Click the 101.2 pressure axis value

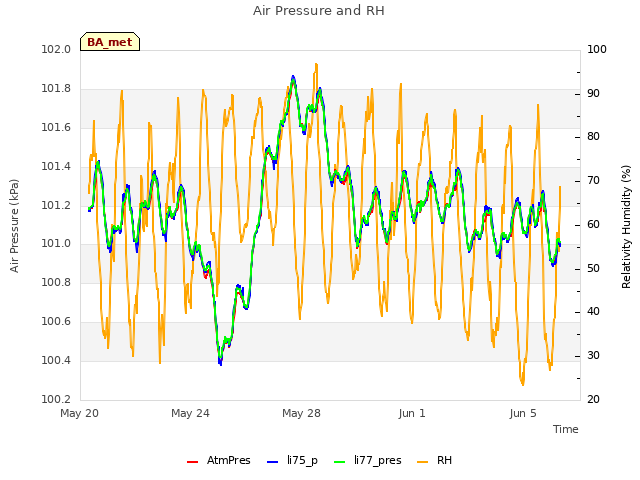pos(56,205)
